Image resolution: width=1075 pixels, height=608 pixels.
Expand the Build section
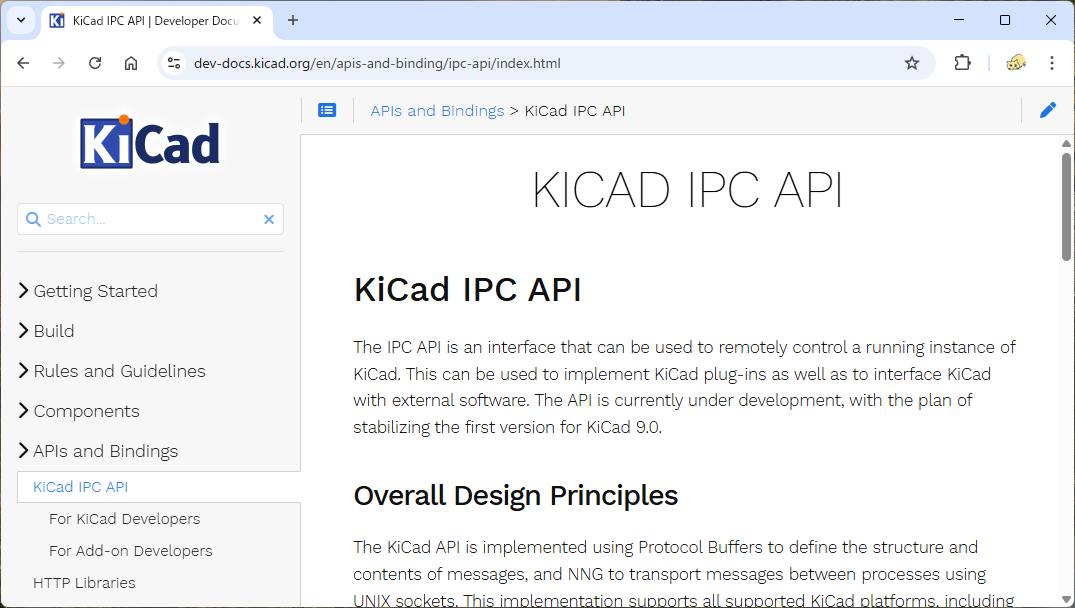click(54, 331)
